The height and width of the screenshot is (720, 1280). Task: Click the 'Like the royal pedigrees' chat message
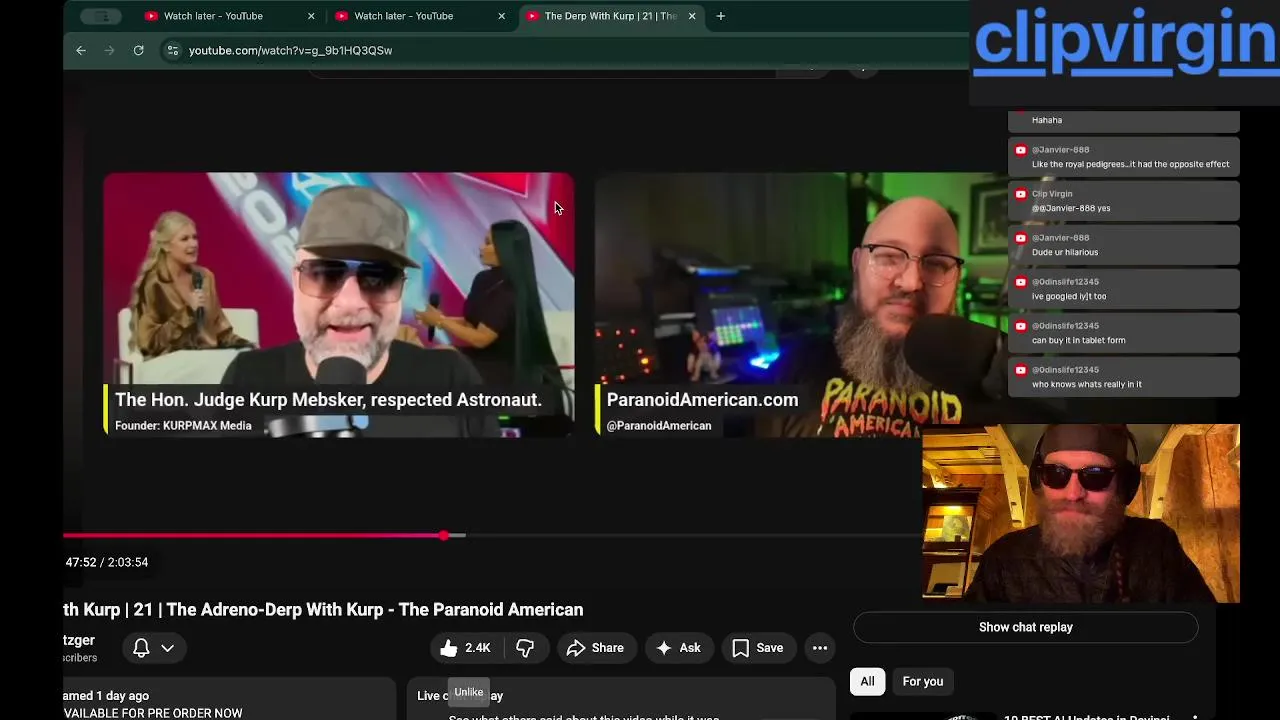(1124, 157)
